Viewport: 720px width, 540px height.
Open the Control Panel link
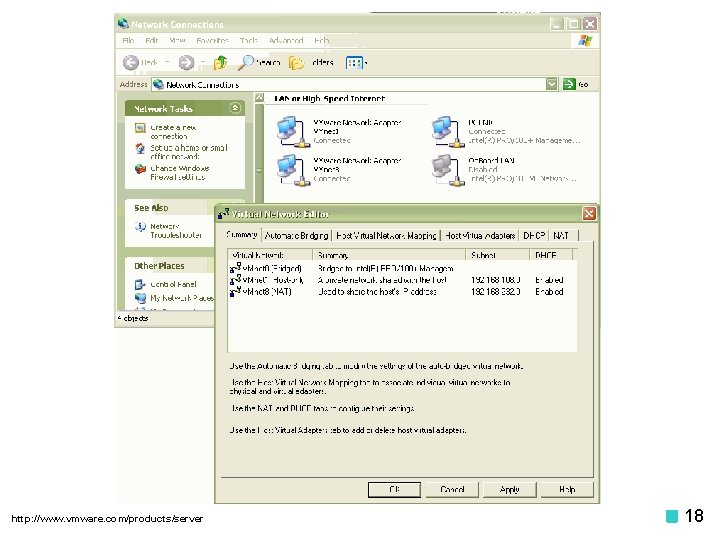pyautogui.click(x=173, y=284)
